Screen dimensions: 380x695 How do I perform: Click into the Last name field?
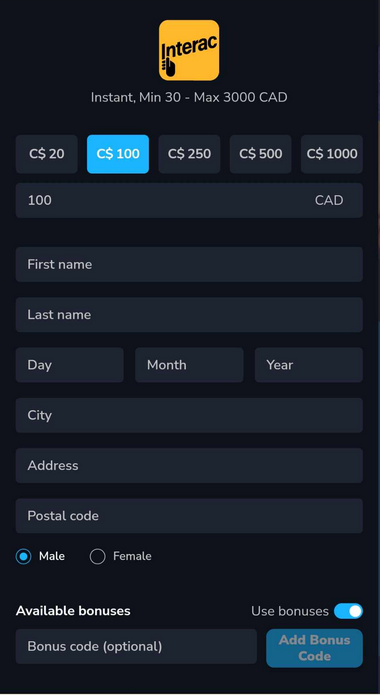189,315
